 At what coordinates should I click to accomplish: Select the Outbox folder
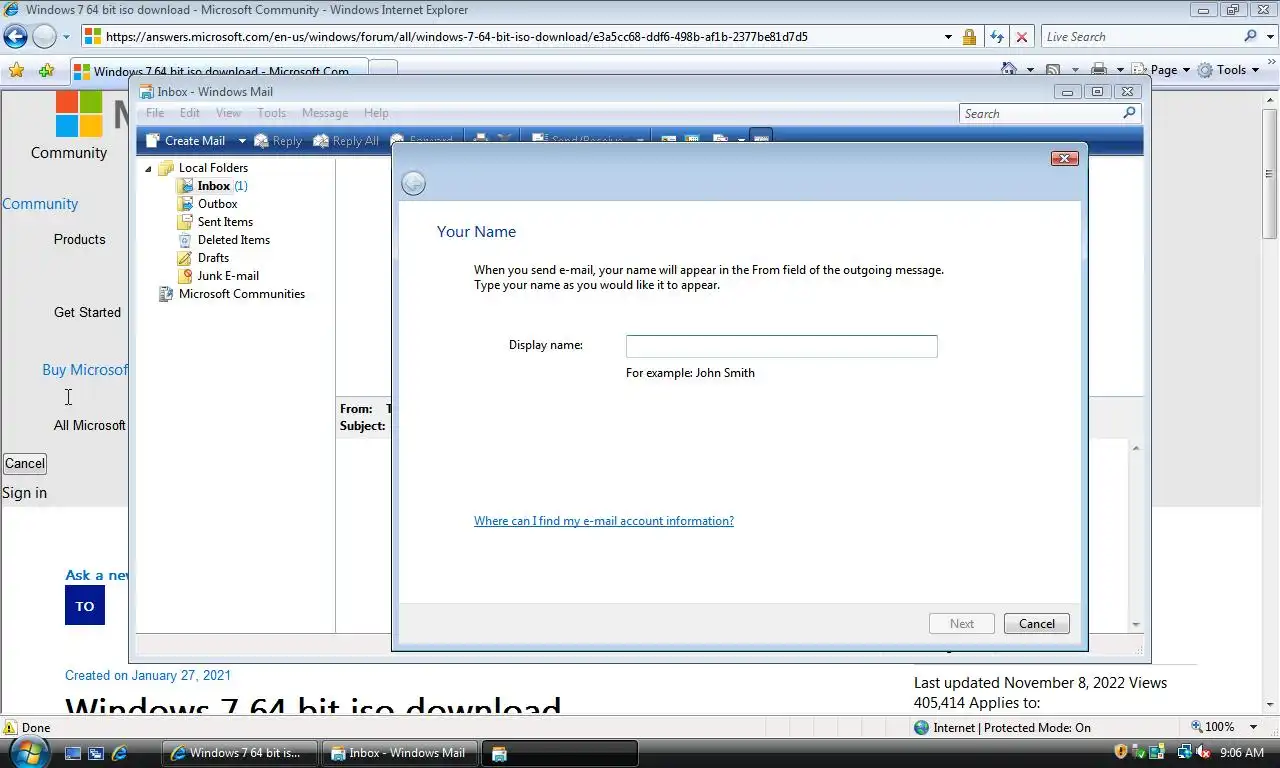tap(217, 204)
